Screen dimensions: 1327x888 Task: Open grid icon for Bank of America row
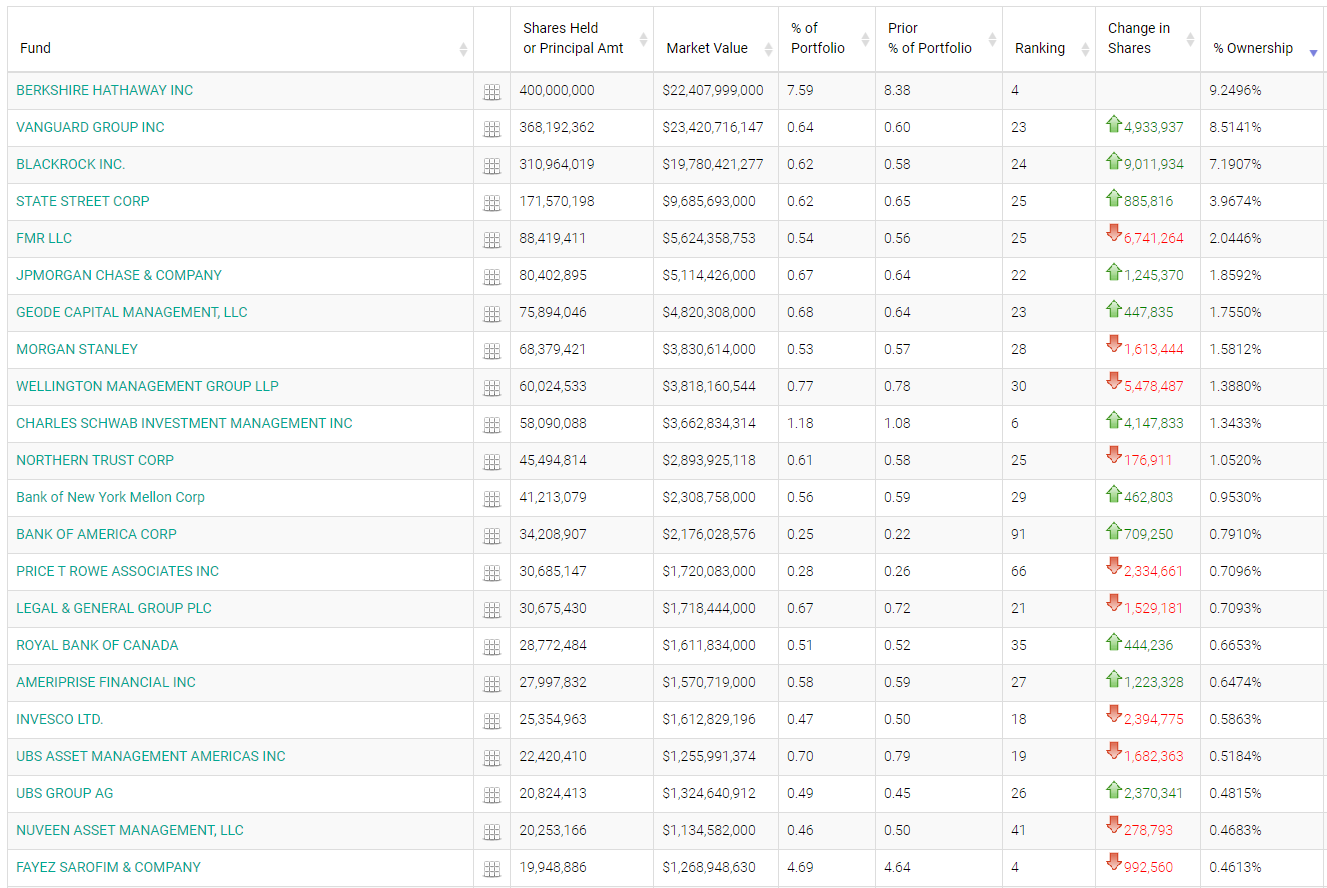tap(492, 536)
